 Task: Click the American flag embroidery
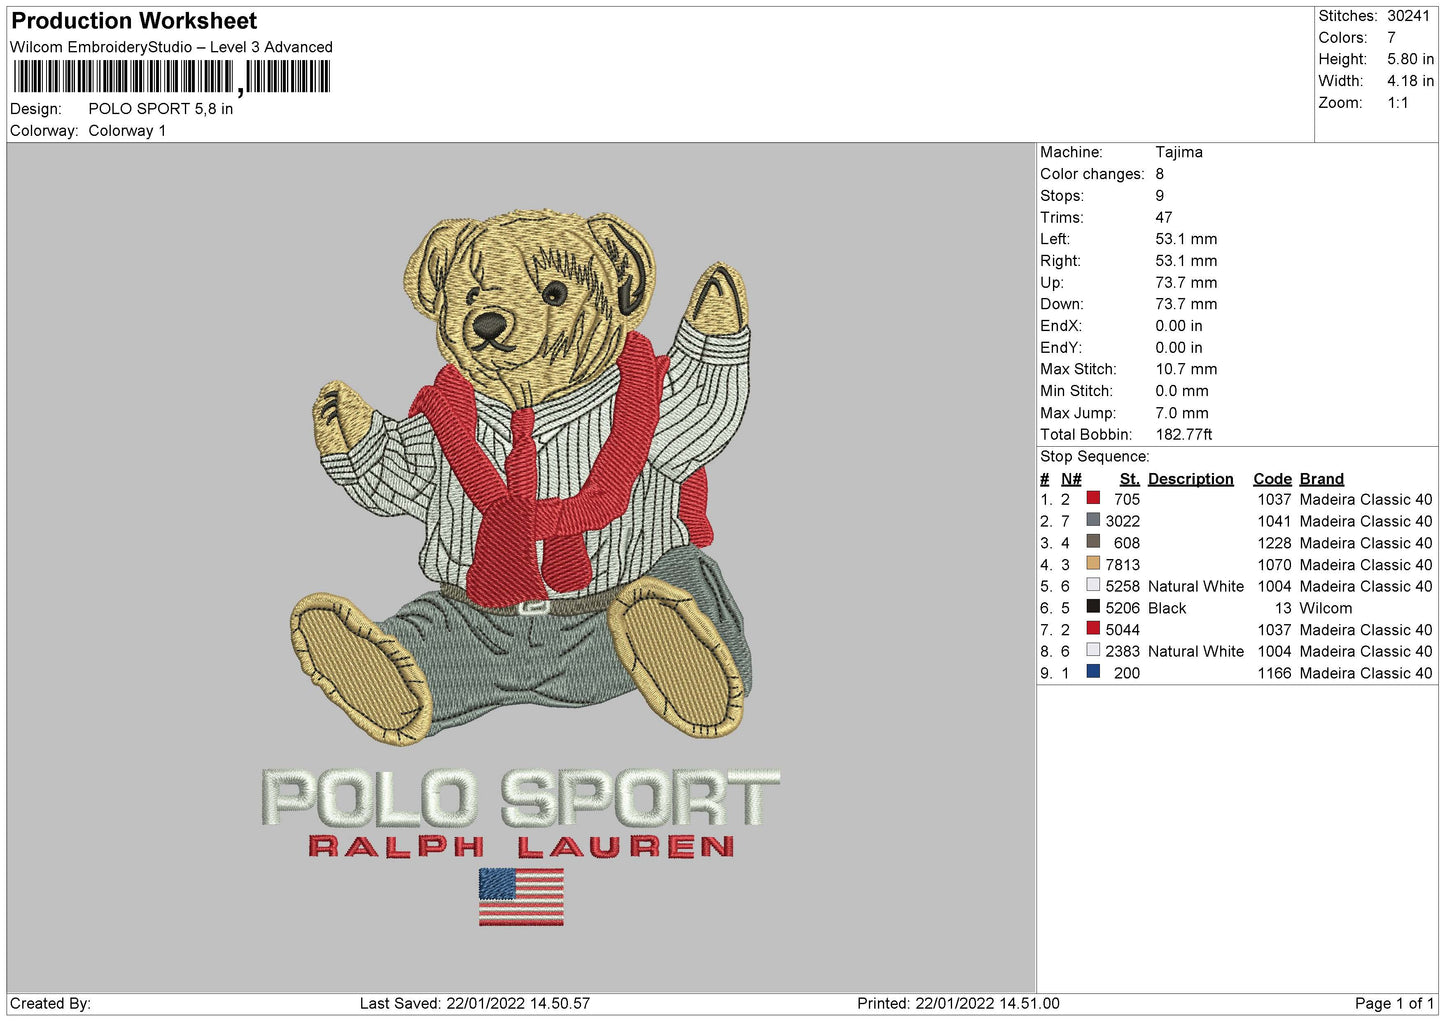coord(521,896)
